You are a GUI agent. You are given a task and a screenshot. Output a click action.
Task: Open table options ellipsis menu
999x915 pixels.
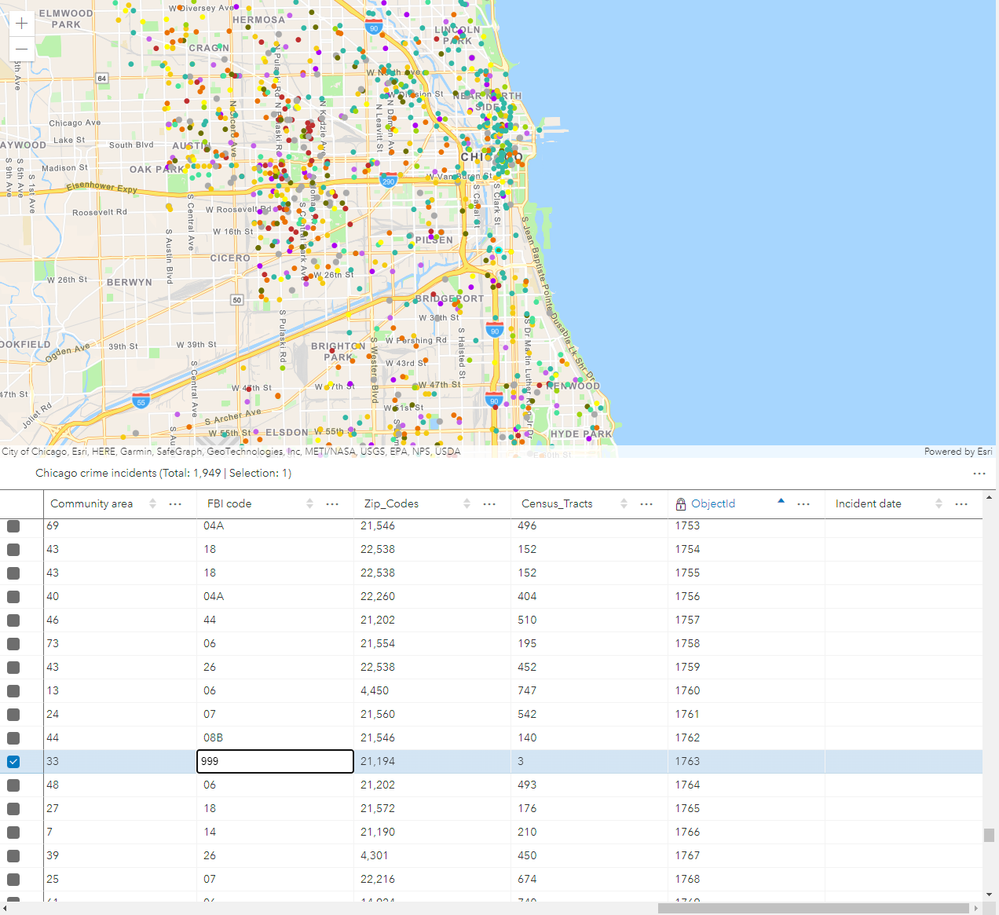(978, 473)
